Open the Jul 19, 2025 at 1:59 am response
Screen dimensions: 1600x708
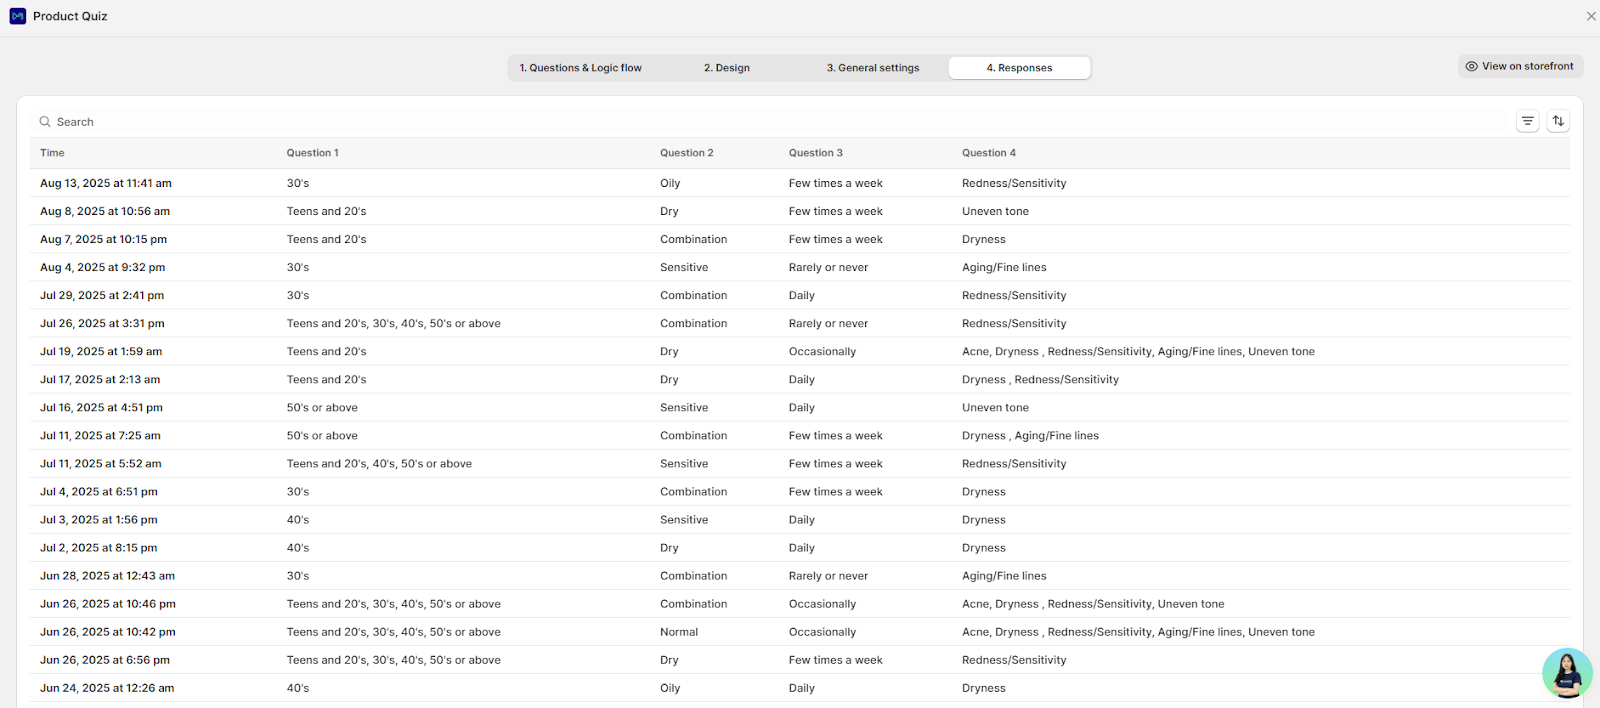[101, 352]
